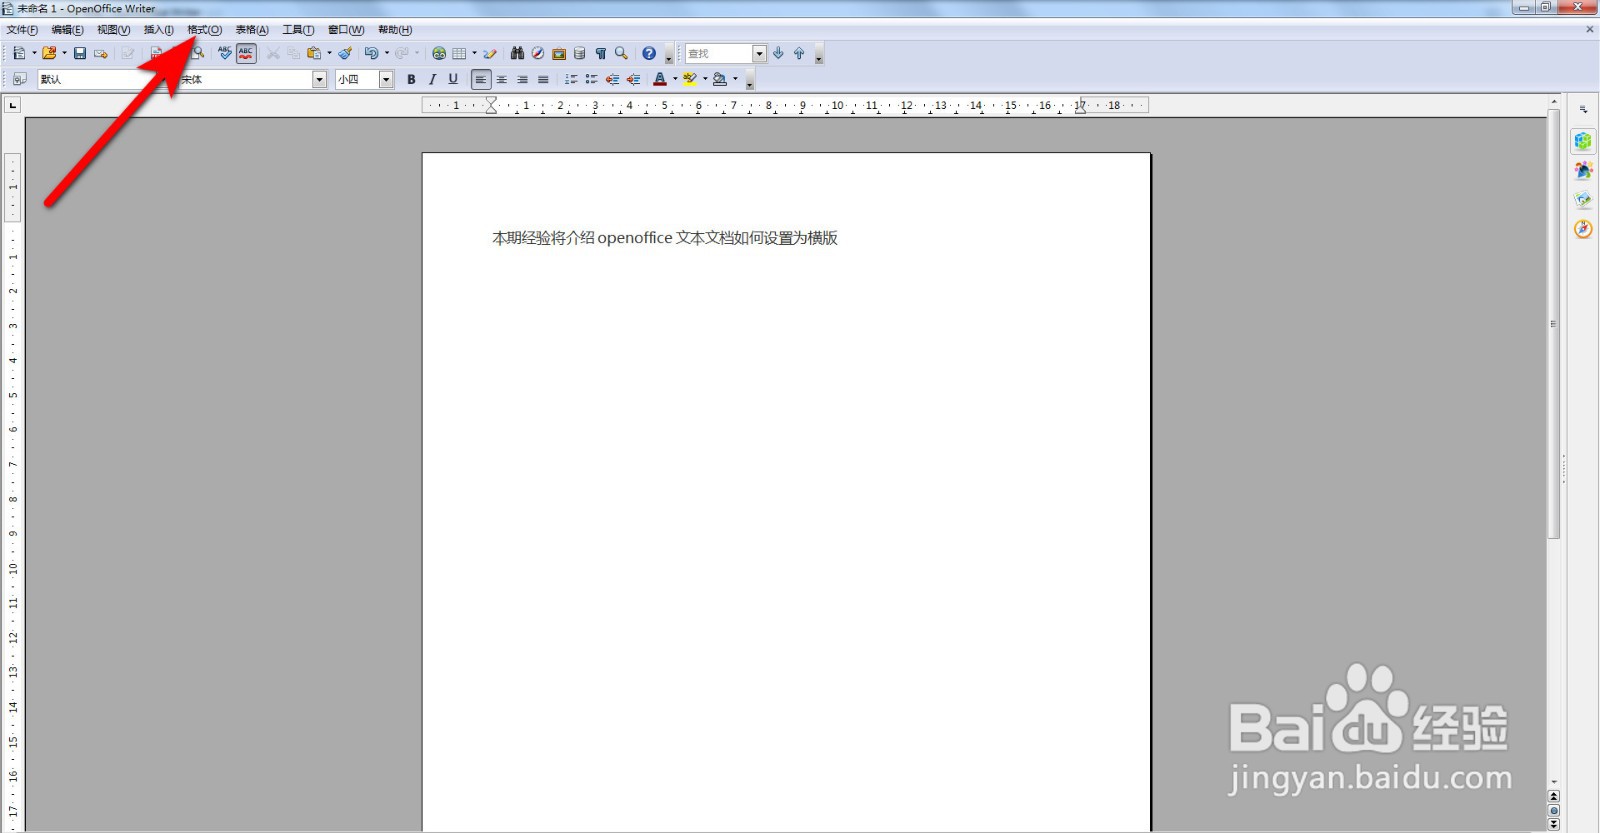Cut the selection with the scissors icon

tap(273, 53)
